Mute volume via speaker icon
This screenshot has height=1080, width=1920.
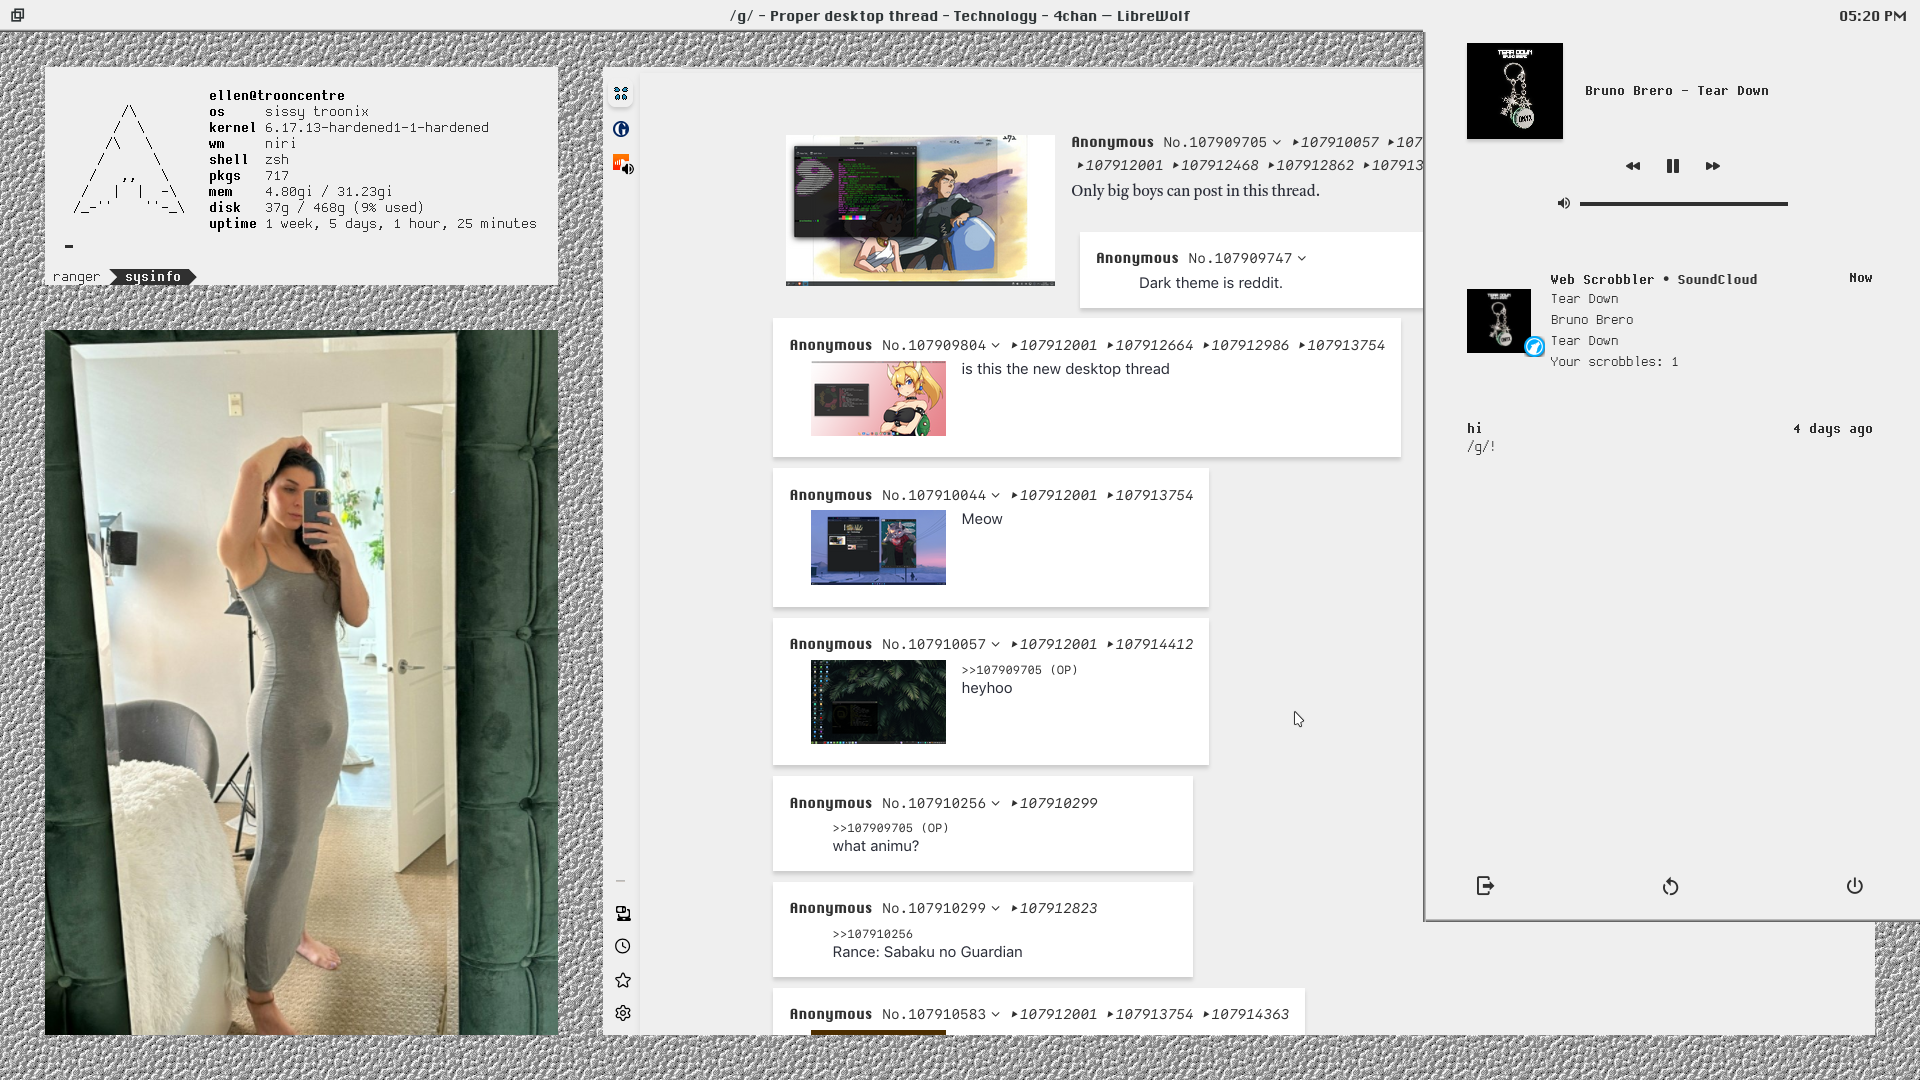[1564, 203]
